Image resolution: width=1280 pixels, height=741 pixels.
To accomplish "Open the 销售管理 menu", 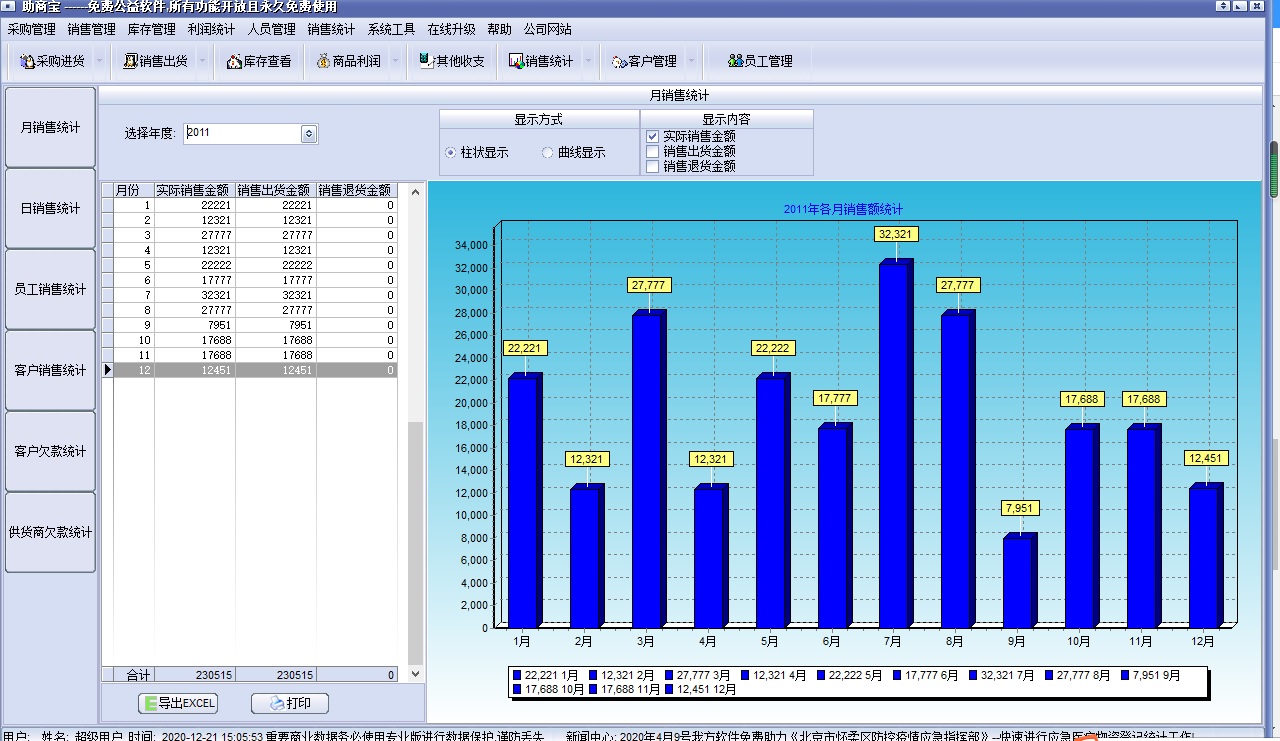I will coord(92,29).
